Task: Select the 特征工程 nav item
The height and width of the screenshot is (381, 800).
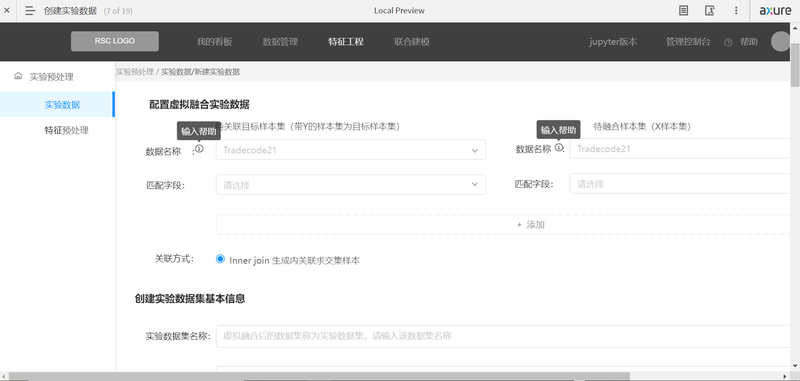Action: coord(346,42)
